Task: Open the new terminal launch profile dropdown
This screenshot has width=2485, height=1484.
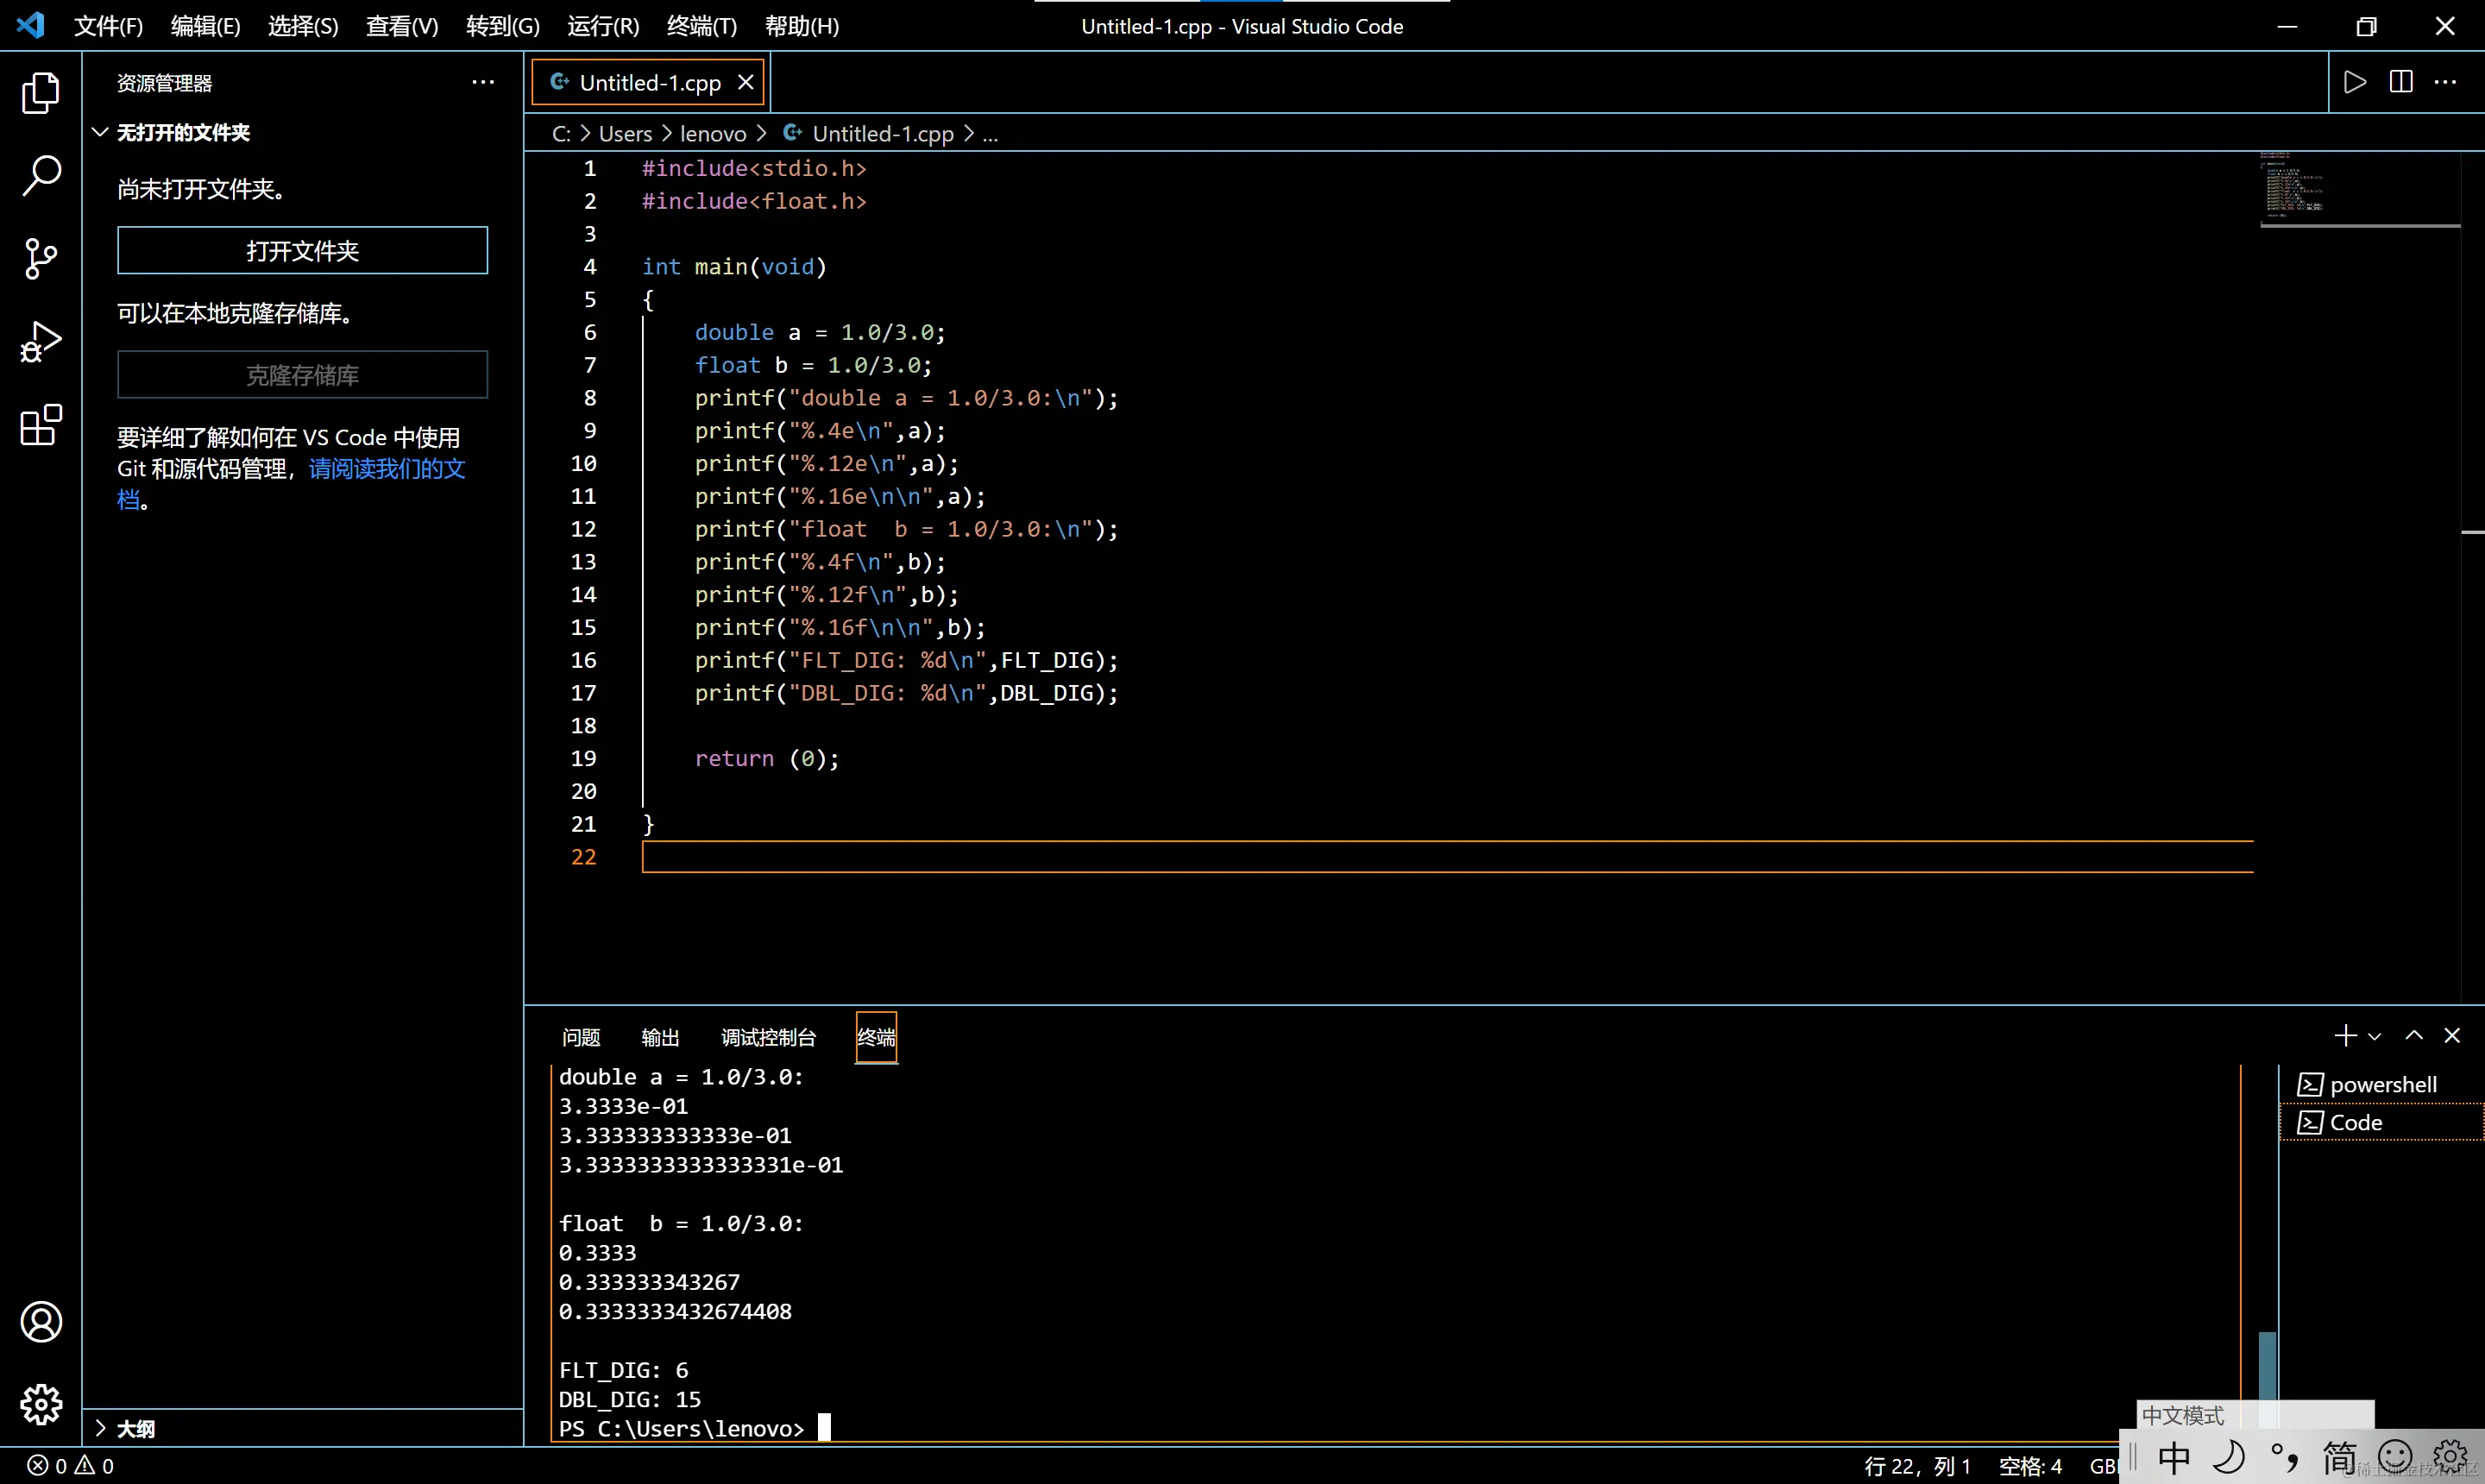Action: [x=2375, y=1037]
